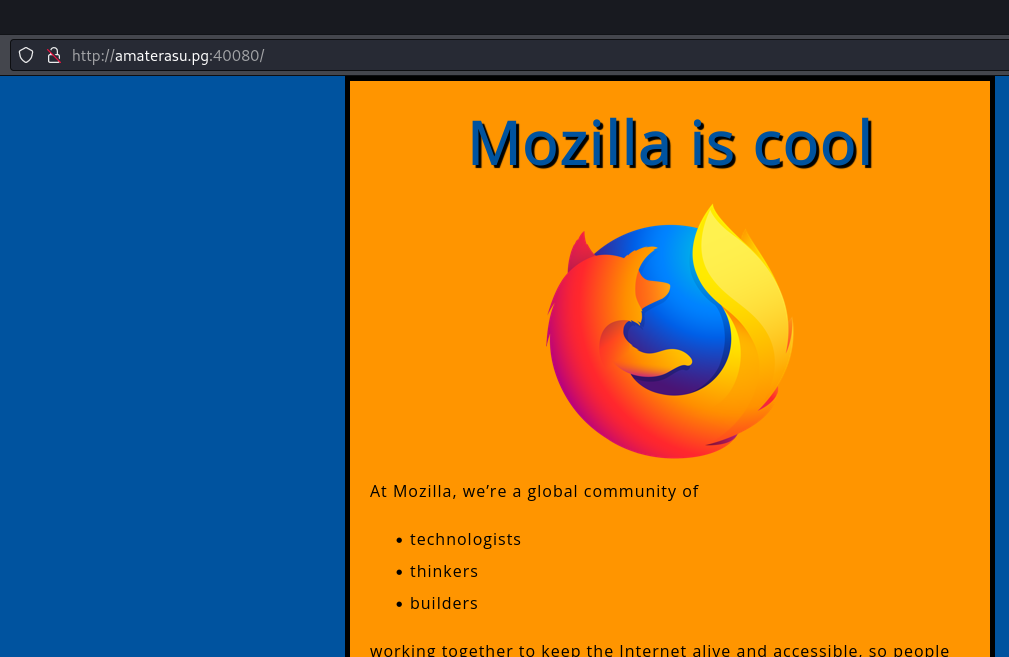Click the tracking protection shield icon
This screenshot has height=657, width=1009.
tap(26, 55)
